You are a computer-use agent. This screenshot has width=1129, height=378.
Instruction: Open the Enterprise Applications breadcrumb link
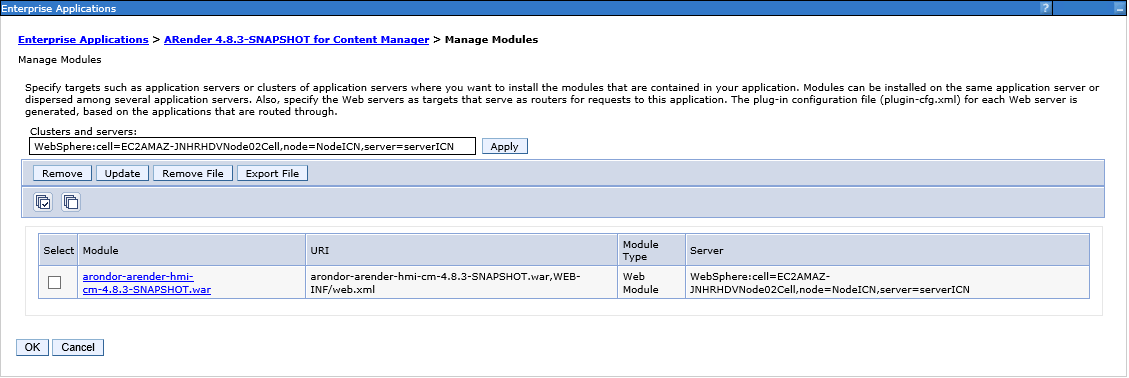[x=83, y=40]
